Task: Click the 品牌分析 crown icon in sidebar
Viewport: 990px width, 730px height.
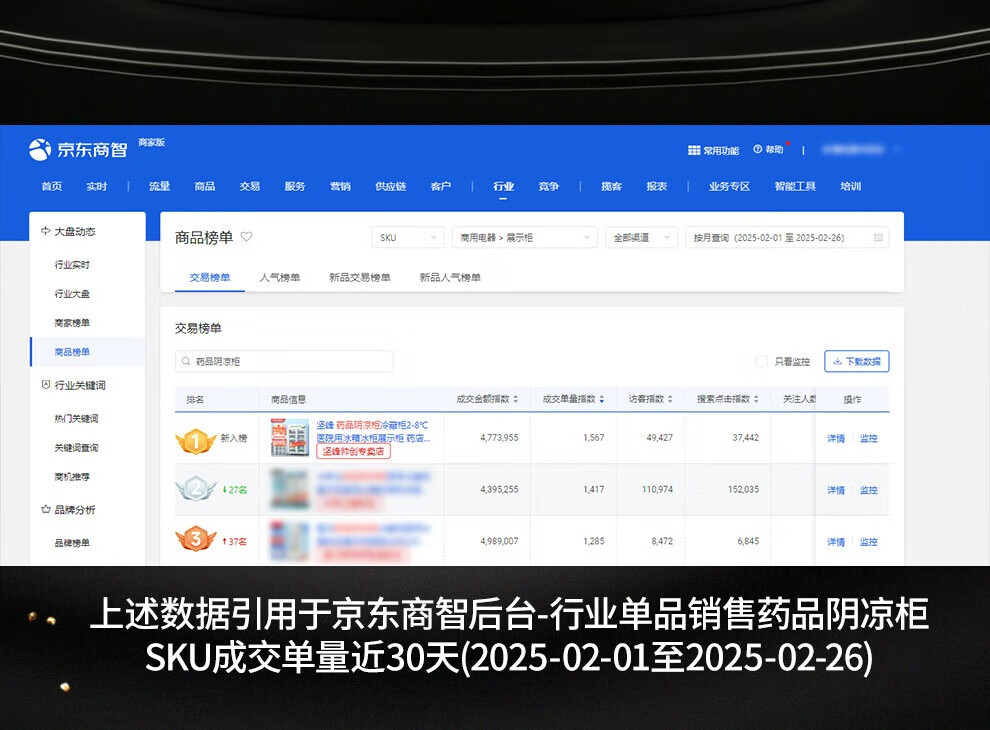Action: pyautogui.click(x=45, y=510)
